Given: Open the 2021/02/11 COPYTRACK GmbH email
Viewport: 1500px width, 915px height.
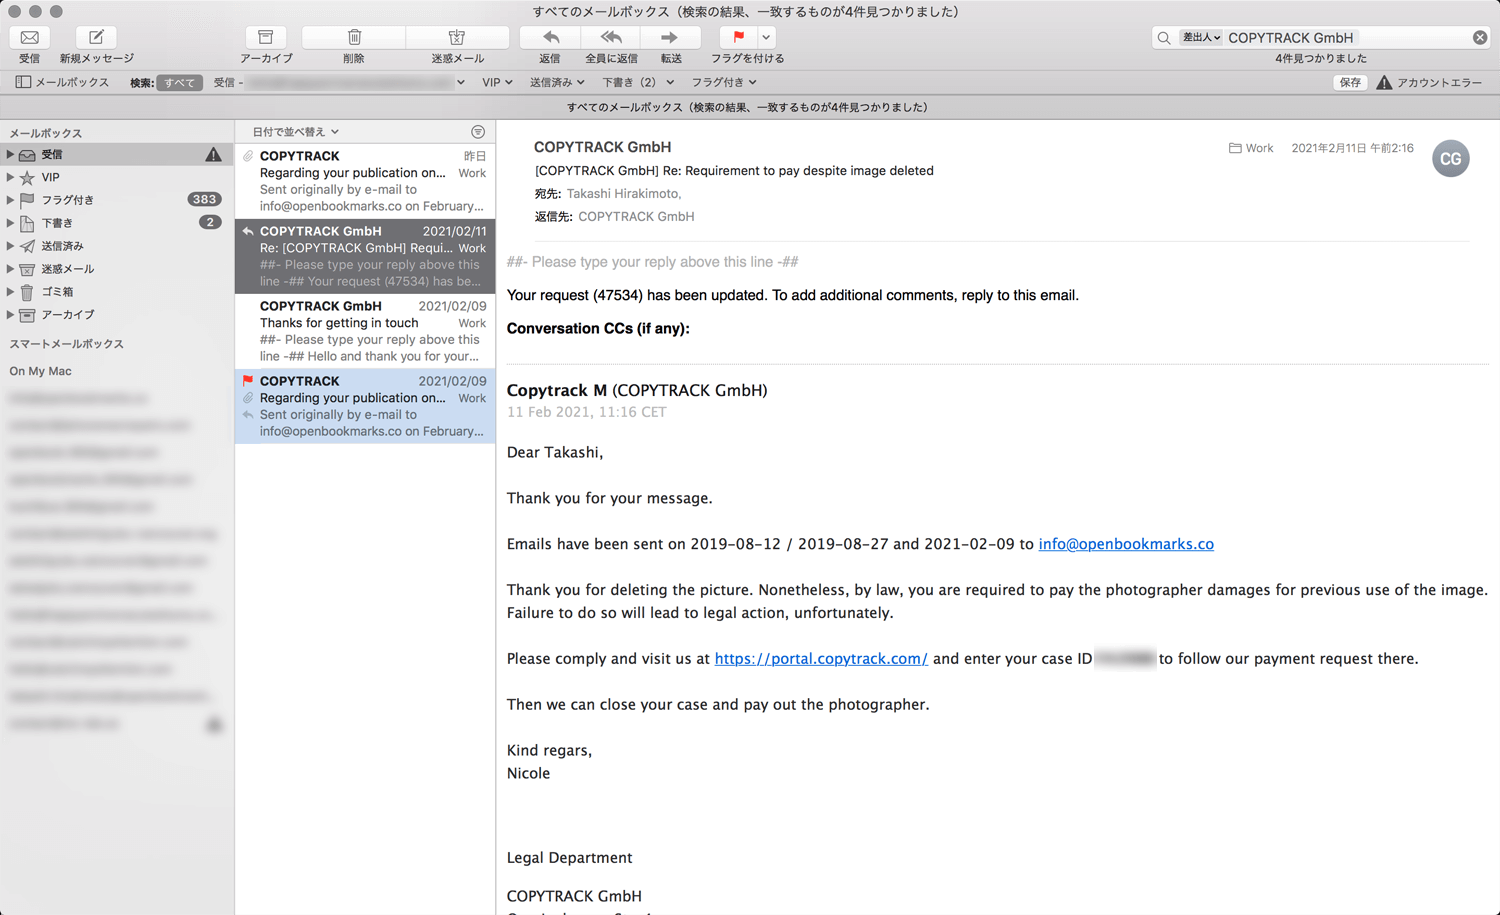Looking at the screenshot, I should [365, 256].
